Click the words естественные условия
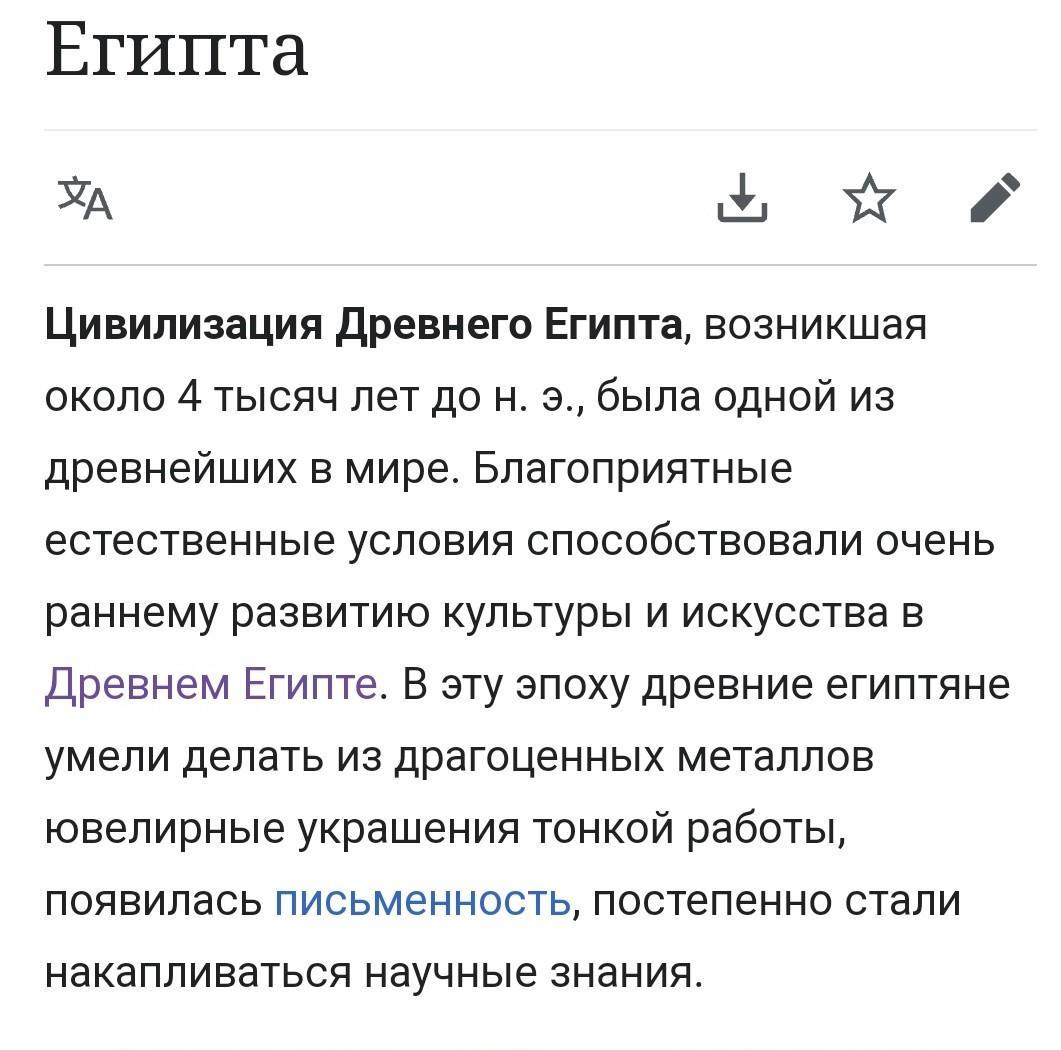Image resolution: width=1061 pixels, height=1050 pixels. 279,541
